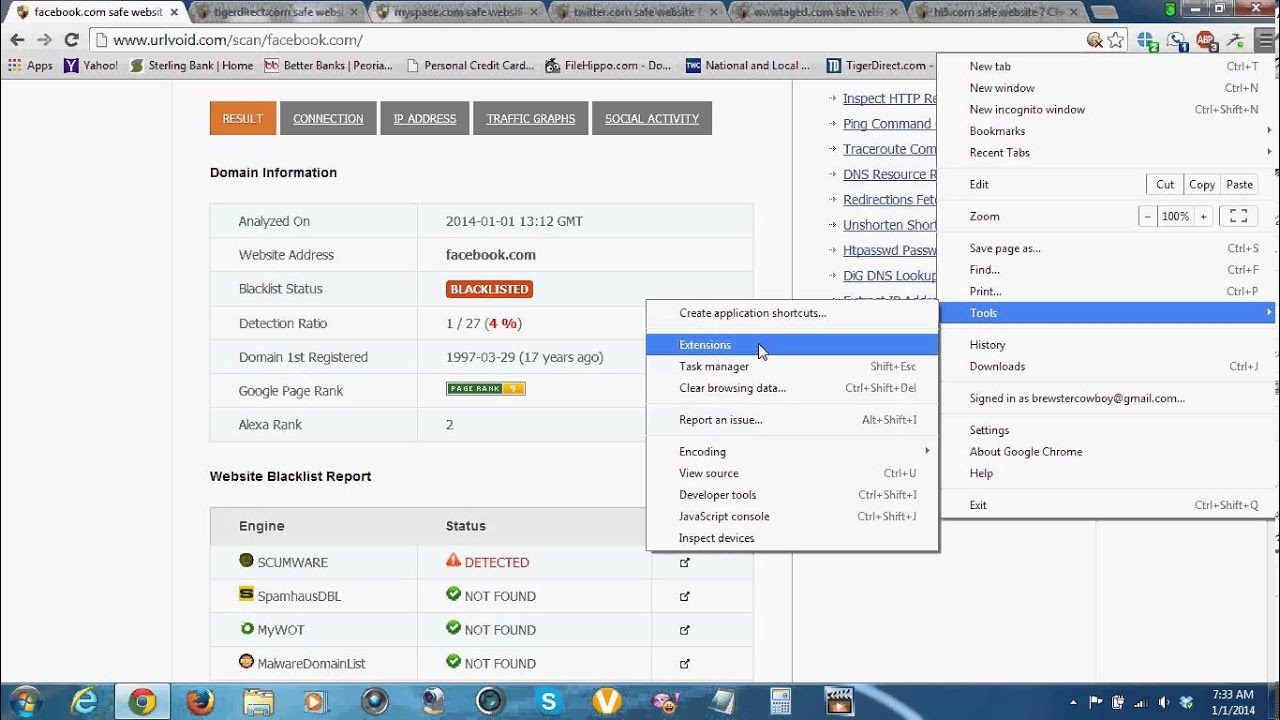This screenshot has width=1280, height=720.
Task: Open the Apps shortcut in bookmarks bar
Action: pos(30,66)
